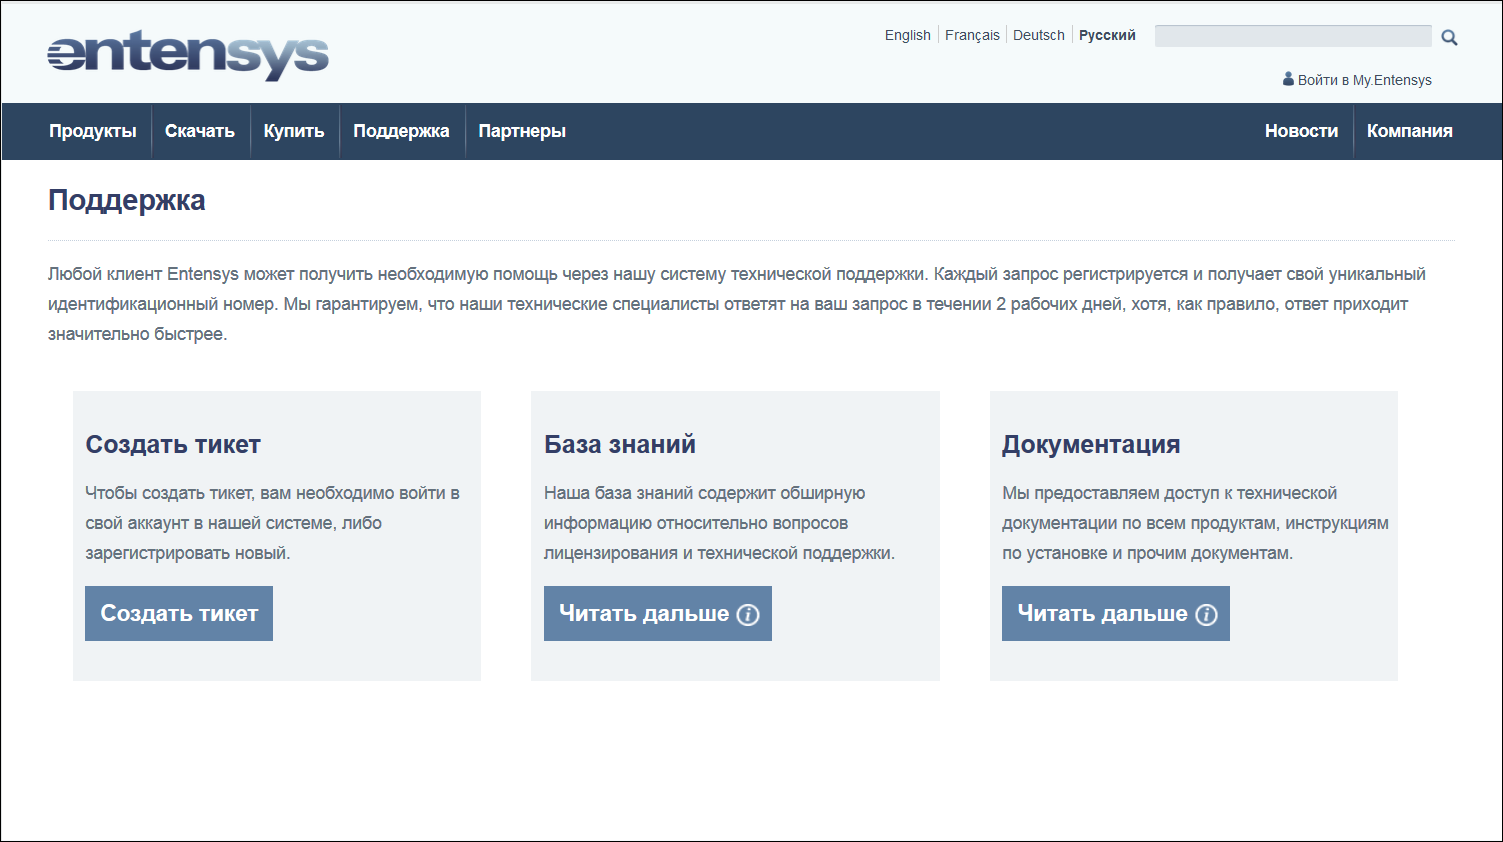Click Читать дальше under Документация

pos(1116,614)
